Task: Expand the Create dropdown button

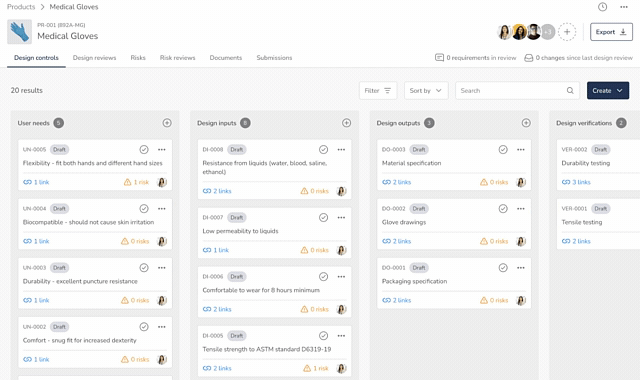Action: point(608,91)
